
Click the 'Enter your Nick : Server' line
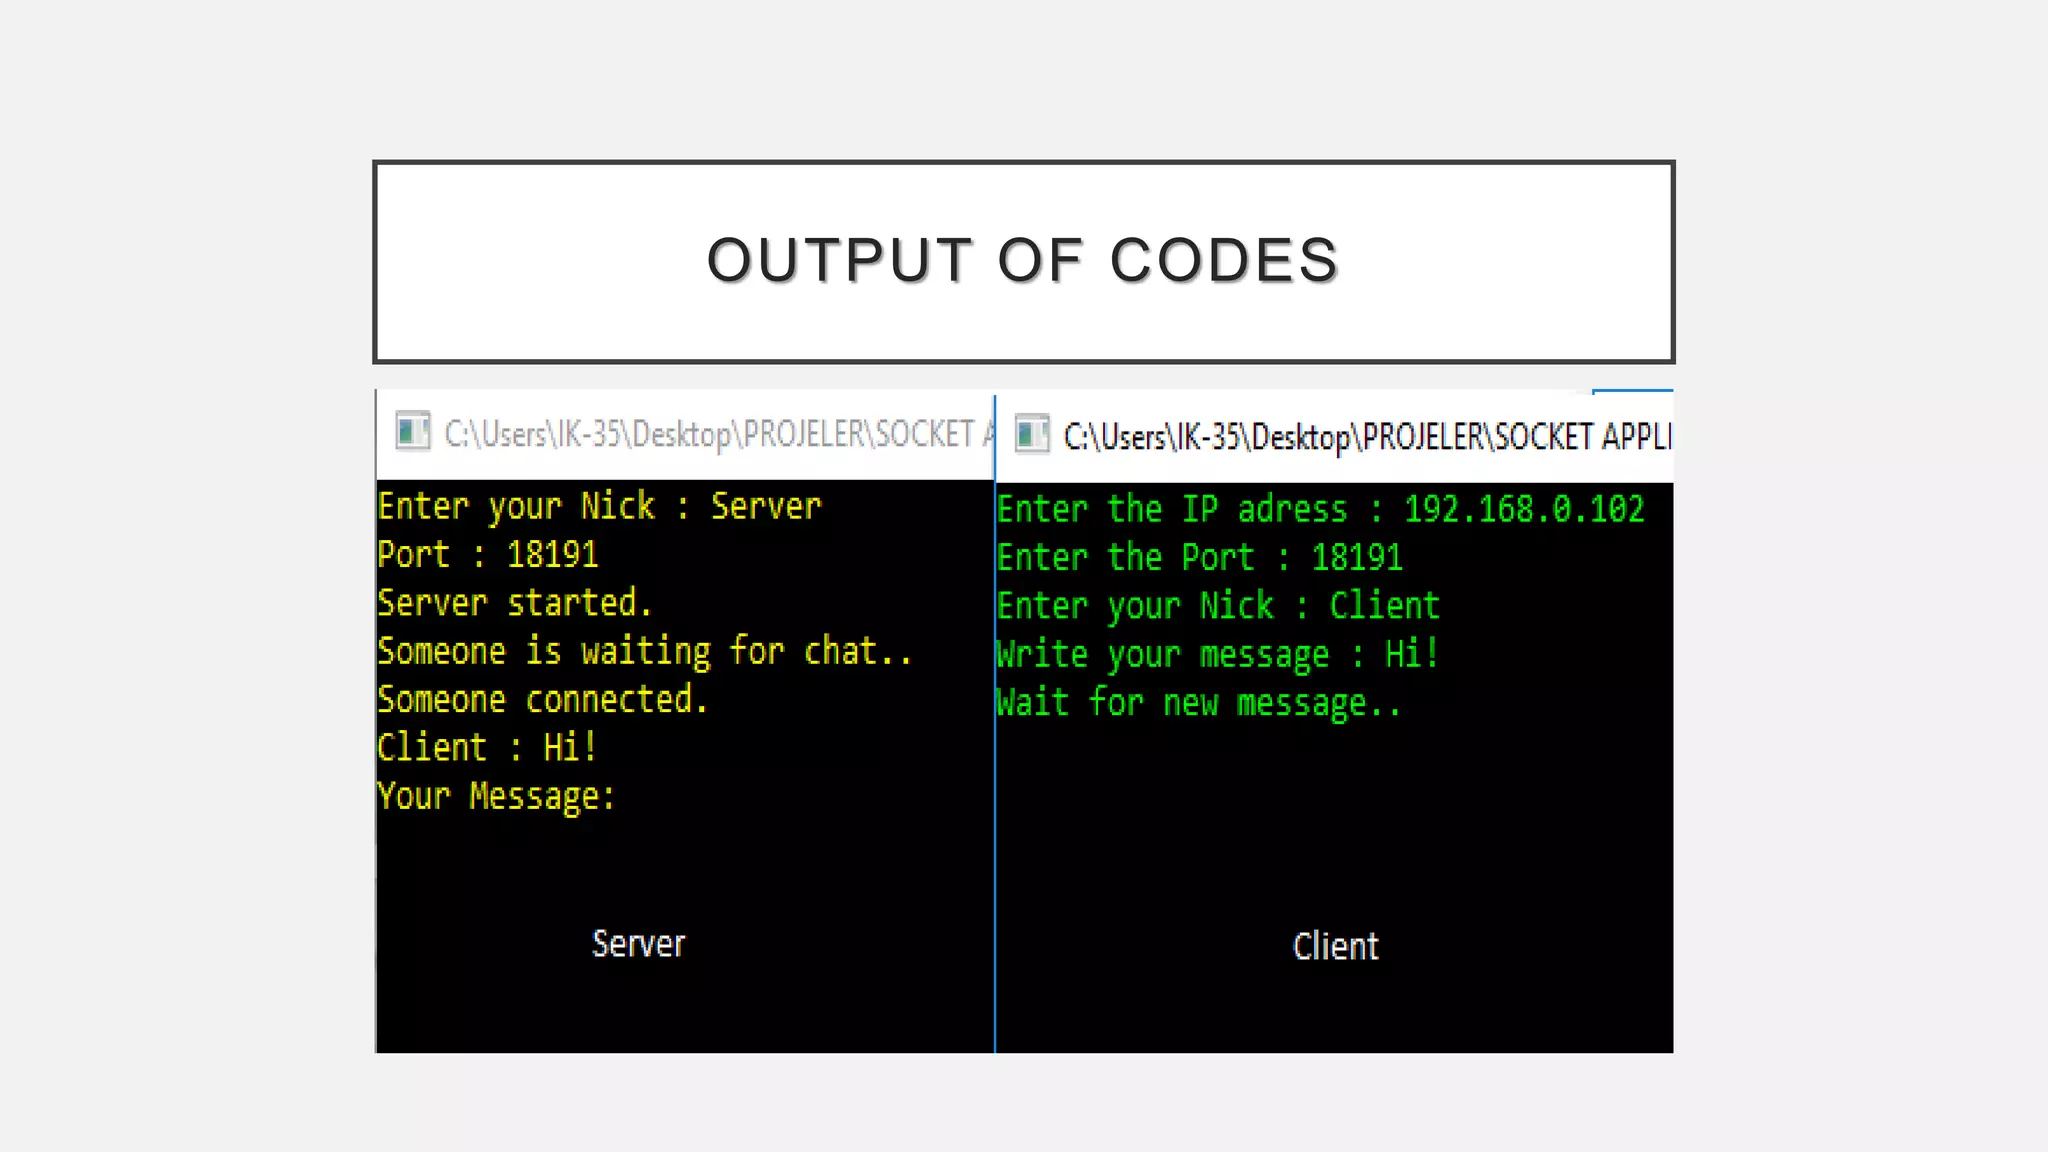[x=599, y=507]
